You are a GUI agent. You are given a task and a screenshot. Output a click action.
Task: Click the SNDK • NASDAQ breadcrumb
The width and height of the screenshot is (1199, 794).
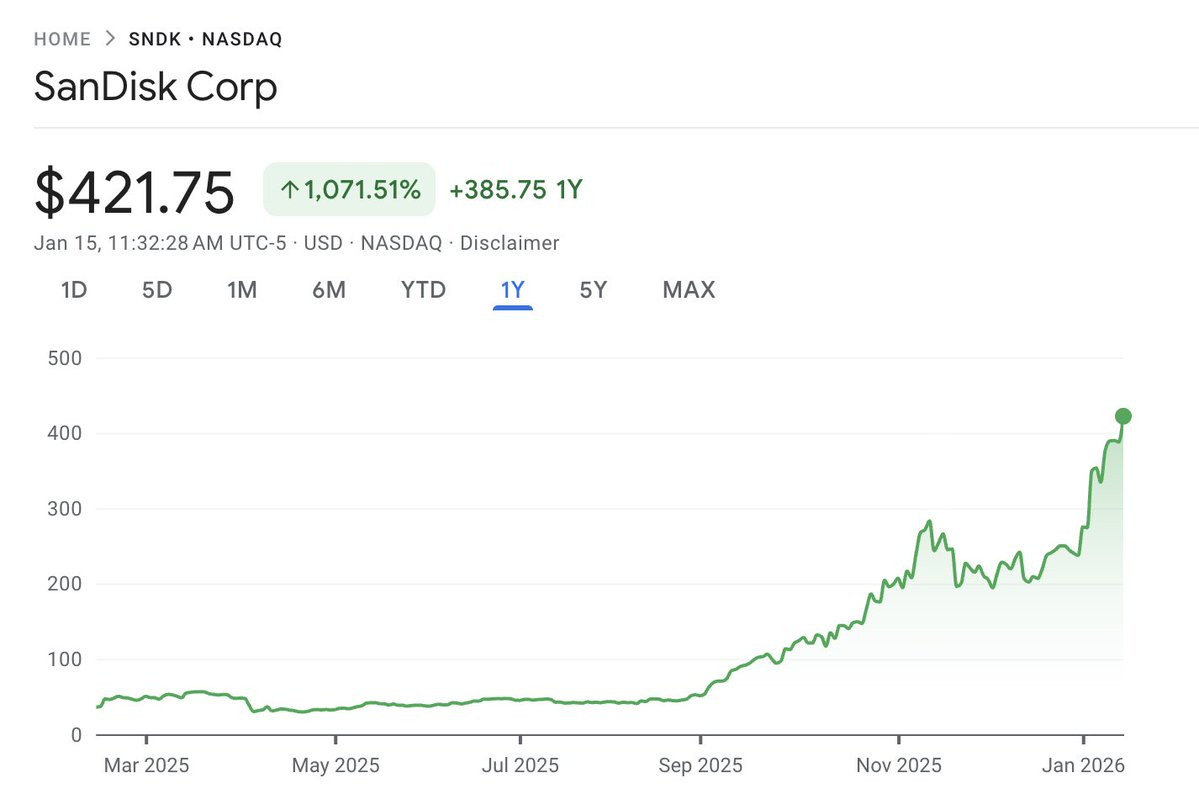(x=205, y=39)
